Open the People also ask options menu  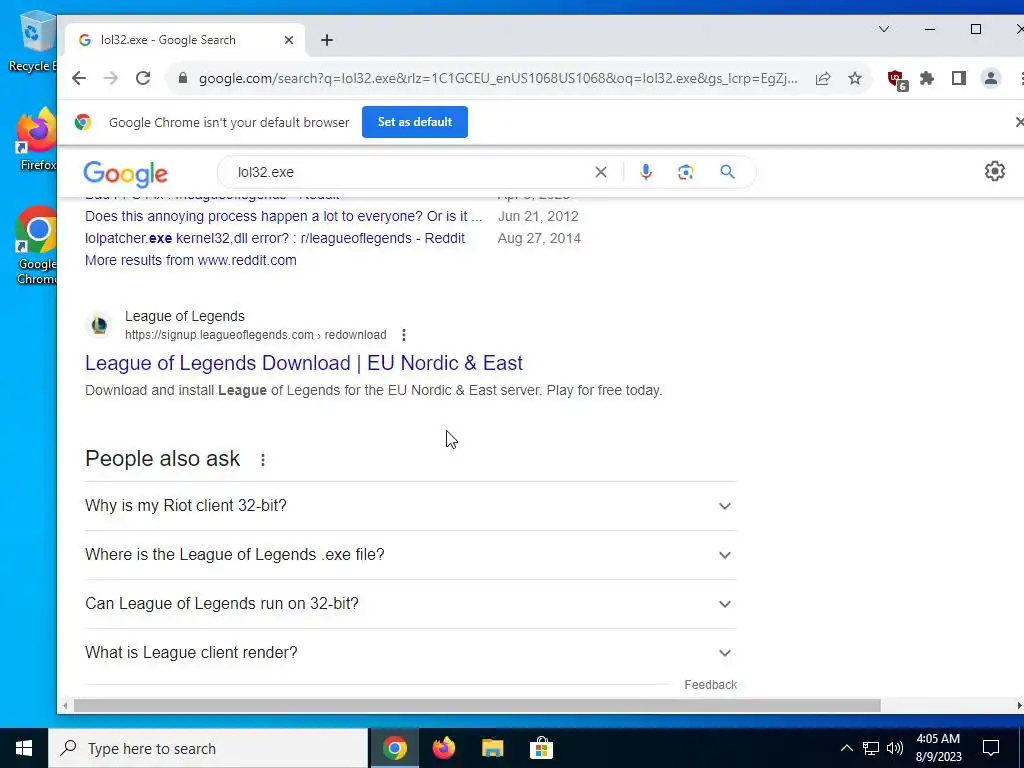pos(263,460)
